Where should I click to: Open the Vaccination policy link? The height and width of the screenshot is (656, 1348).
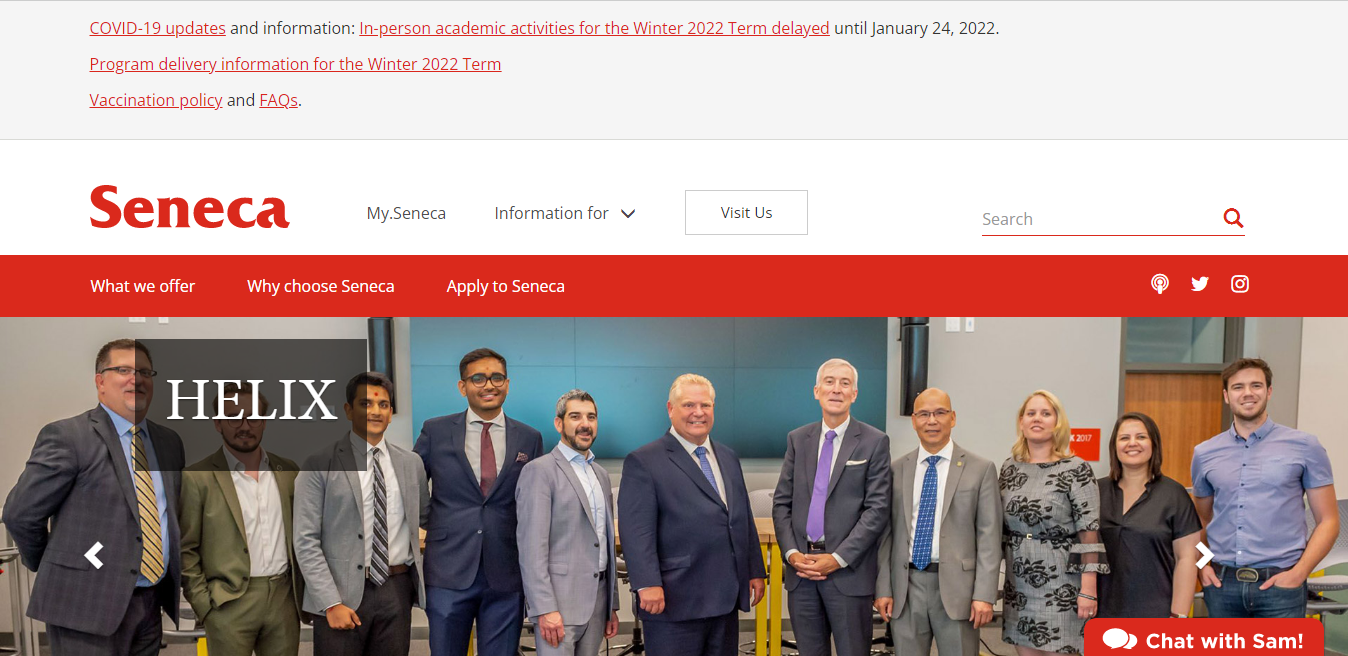pos(156,100)
